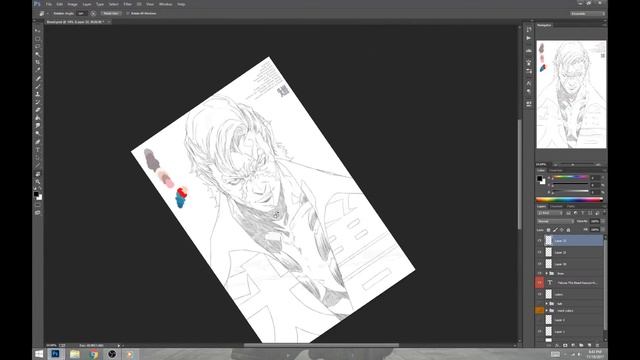
Task: Toggle visibility of Layer 1
Action: point(540,331)
